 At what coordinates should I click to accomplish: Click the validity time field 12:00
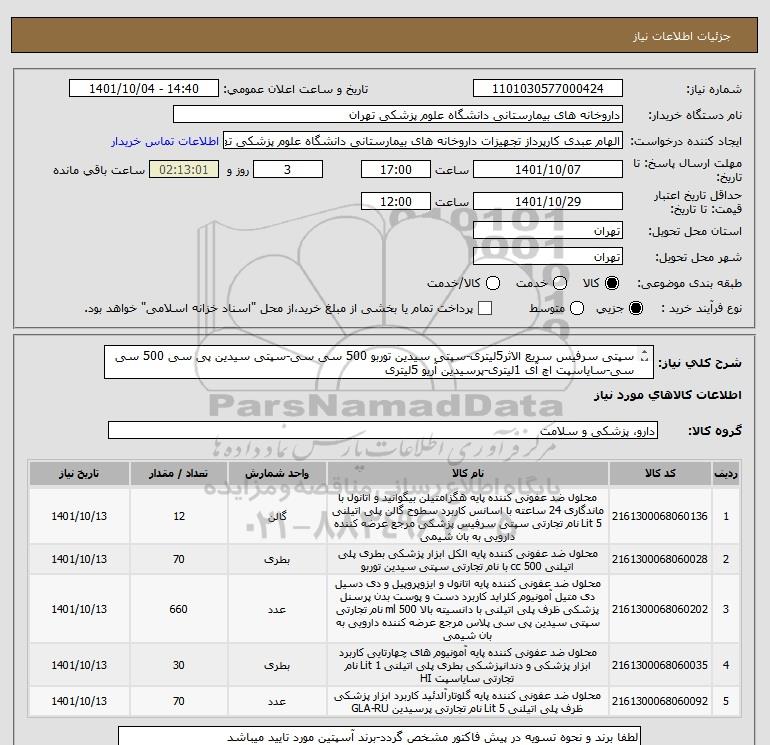396,201
